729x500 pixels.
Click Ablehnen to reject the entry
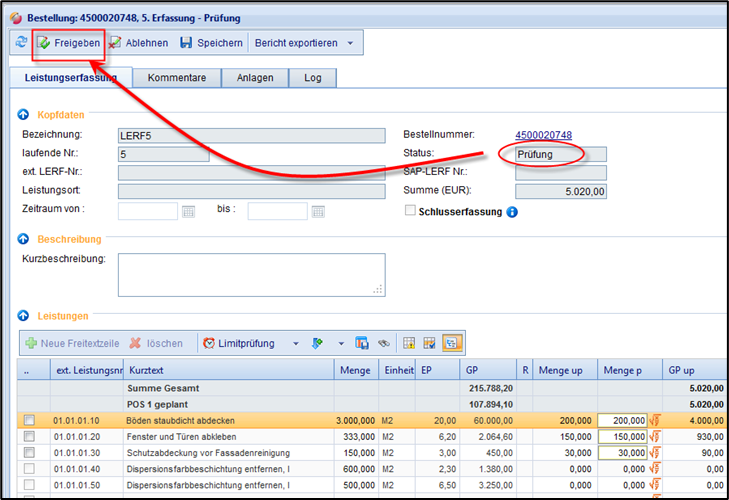pos(138,43)
